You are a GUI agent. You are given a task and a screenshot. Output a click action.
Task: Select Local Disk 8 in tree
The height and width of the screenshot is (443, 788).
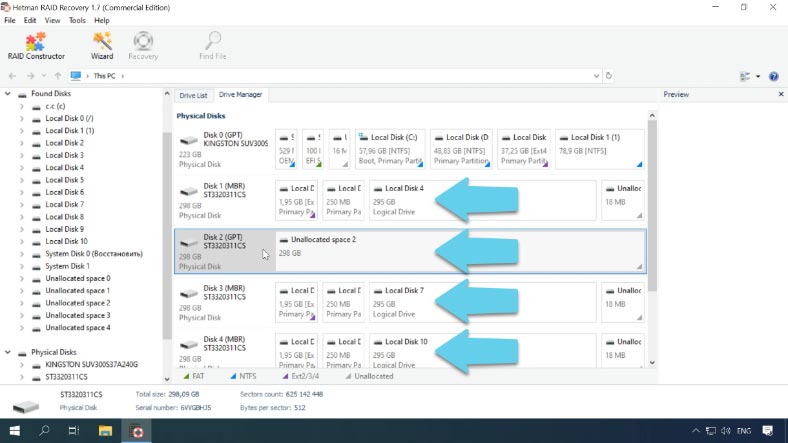64,217
